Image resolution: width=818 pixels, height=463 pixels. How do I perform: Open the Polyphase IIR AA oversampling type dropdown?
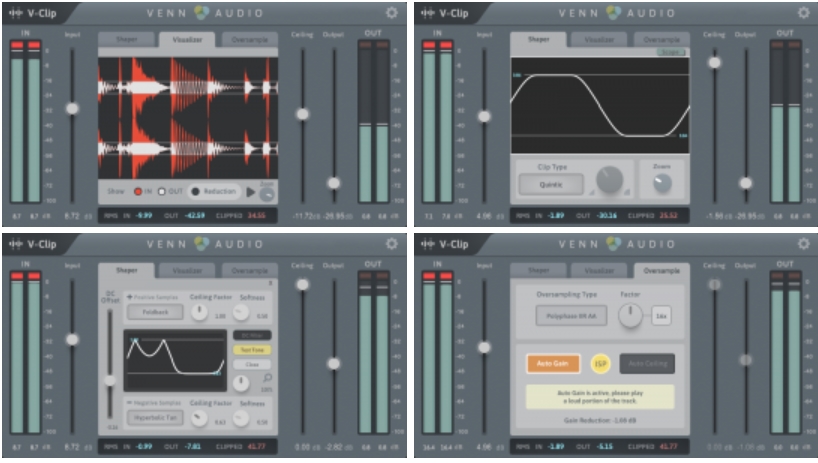tap(571, 316)
